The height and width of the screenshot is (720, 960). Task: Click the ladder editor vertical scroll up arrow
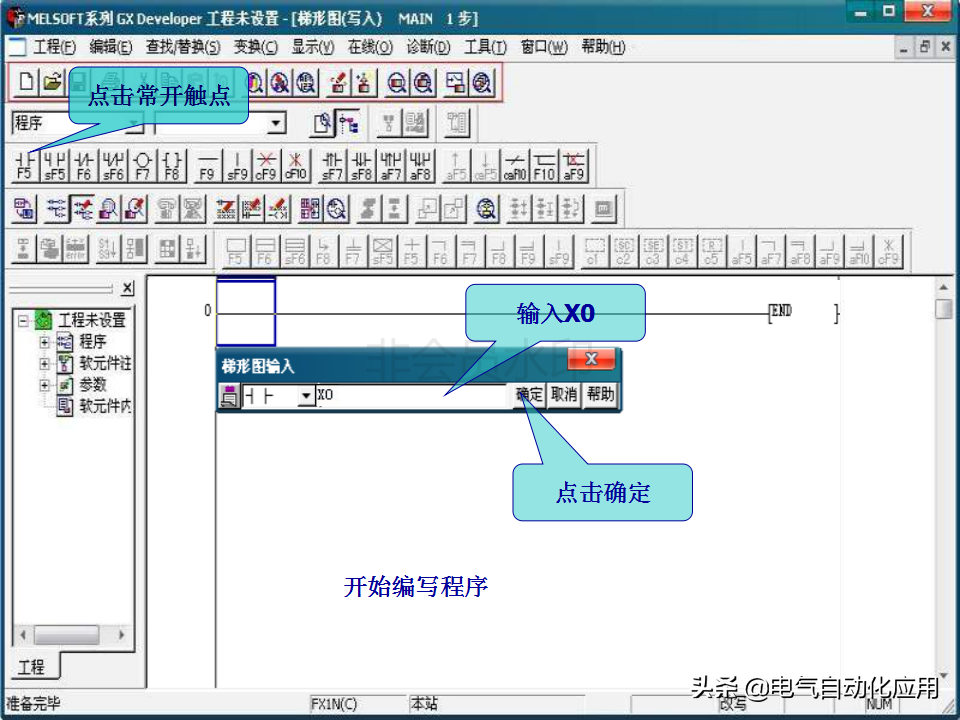pyautogui.click(x=943, y=287)
